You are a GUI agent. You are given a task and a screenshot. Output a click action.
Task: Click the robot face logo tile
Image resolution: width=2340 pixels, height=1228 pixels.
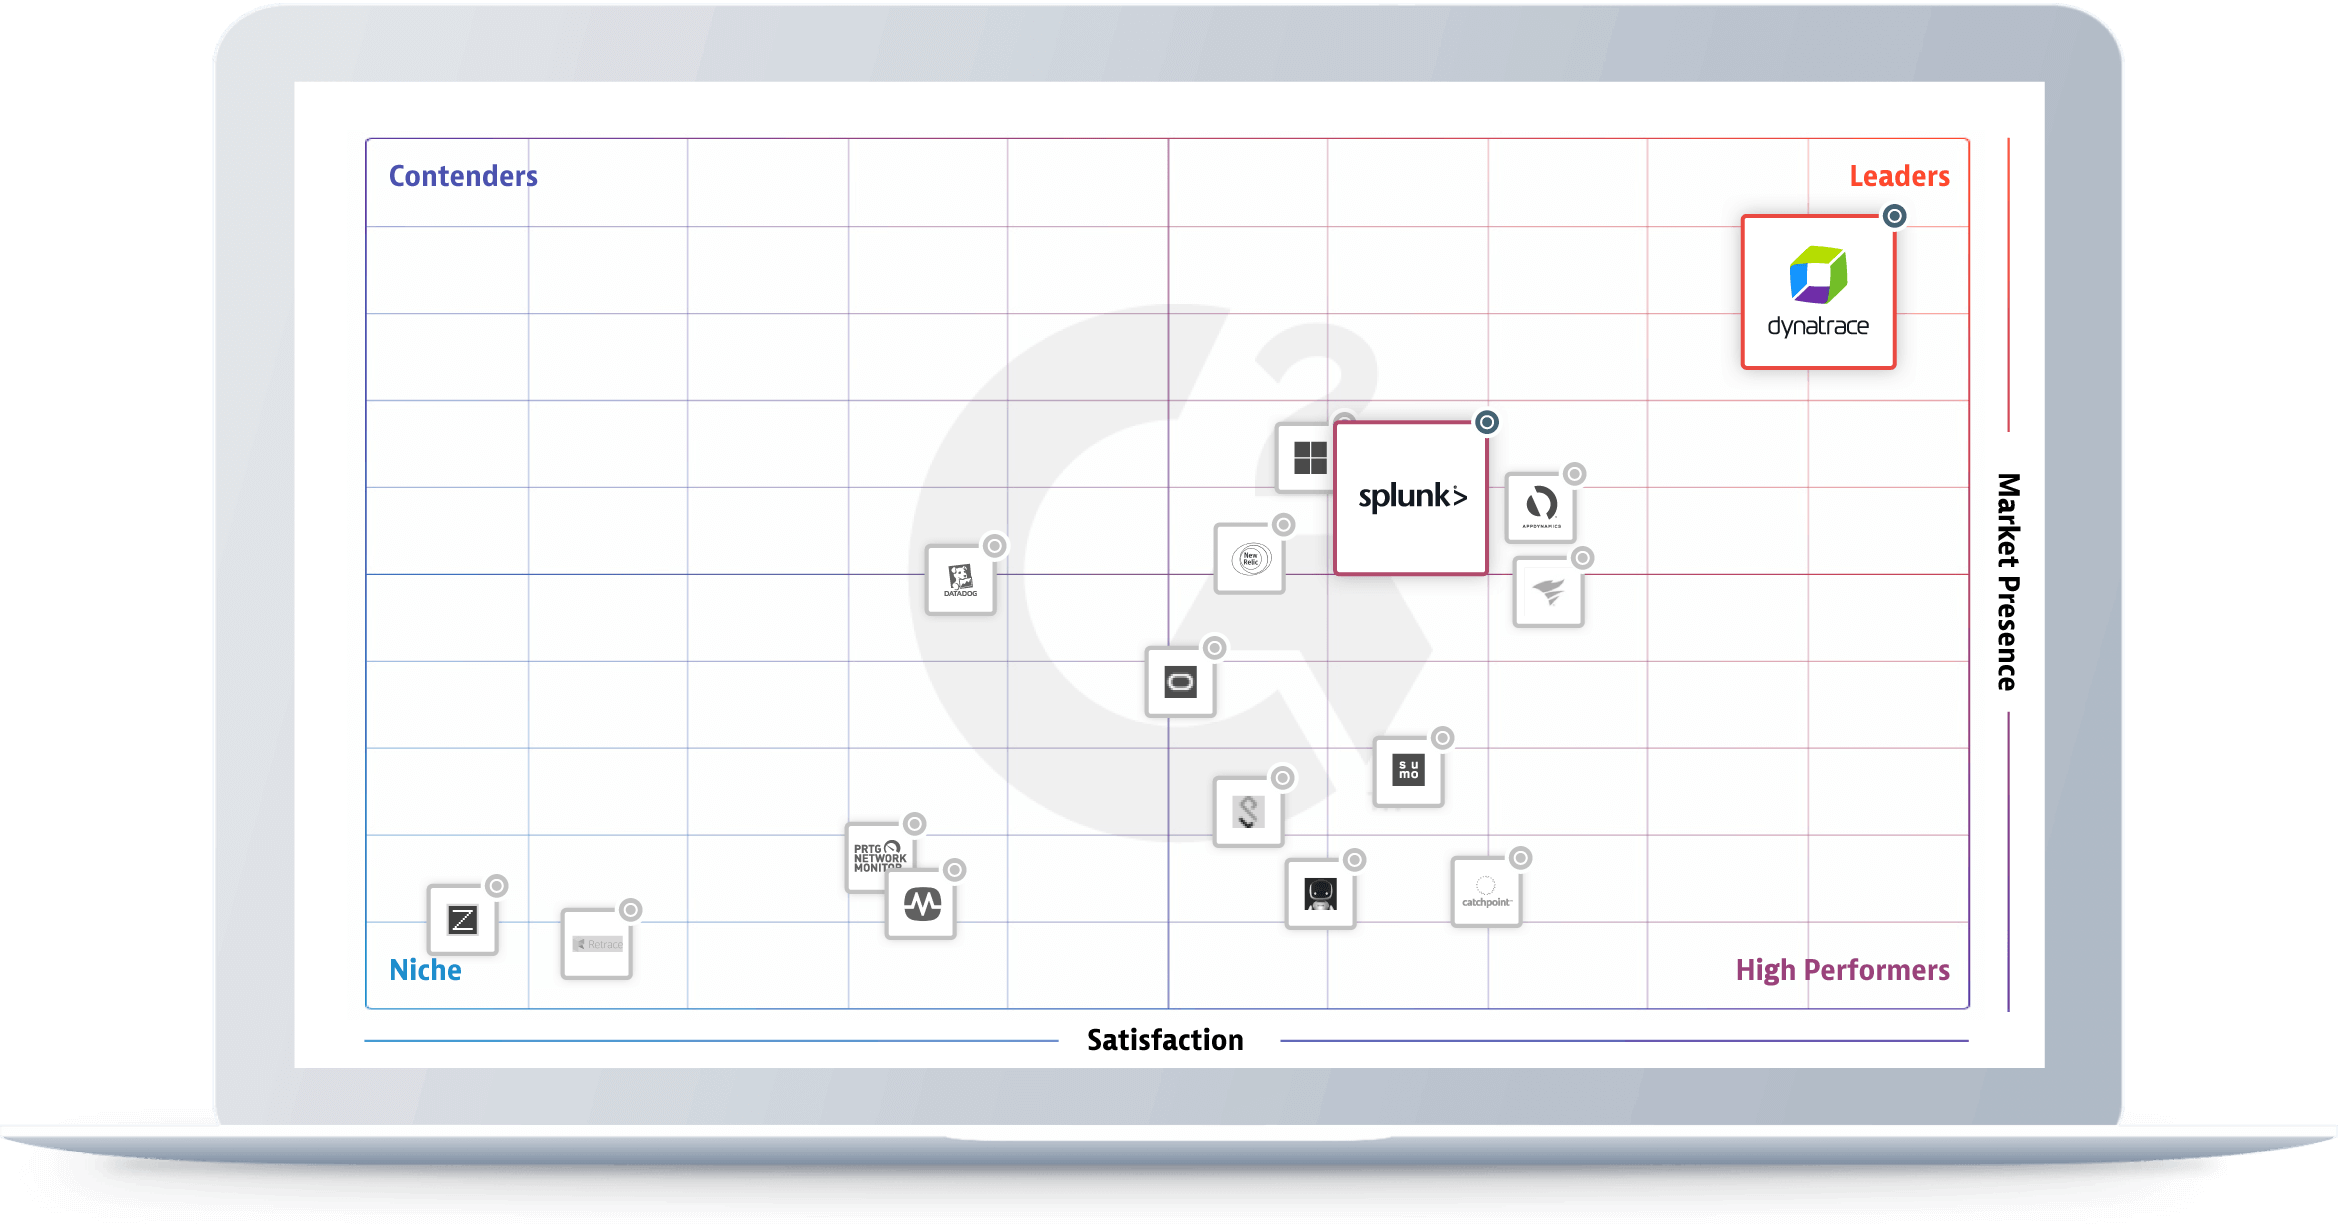click(x=1320, y=894)
